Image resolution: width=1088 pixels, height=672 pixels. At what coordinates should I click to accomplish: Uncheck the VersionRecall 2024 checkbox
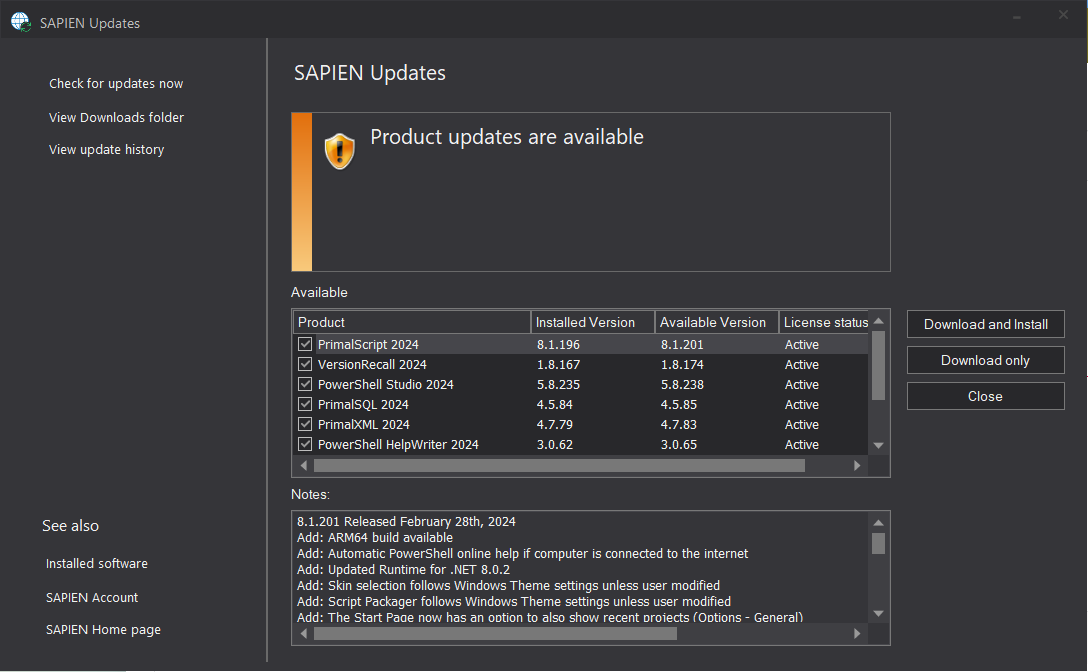point(305,364)
